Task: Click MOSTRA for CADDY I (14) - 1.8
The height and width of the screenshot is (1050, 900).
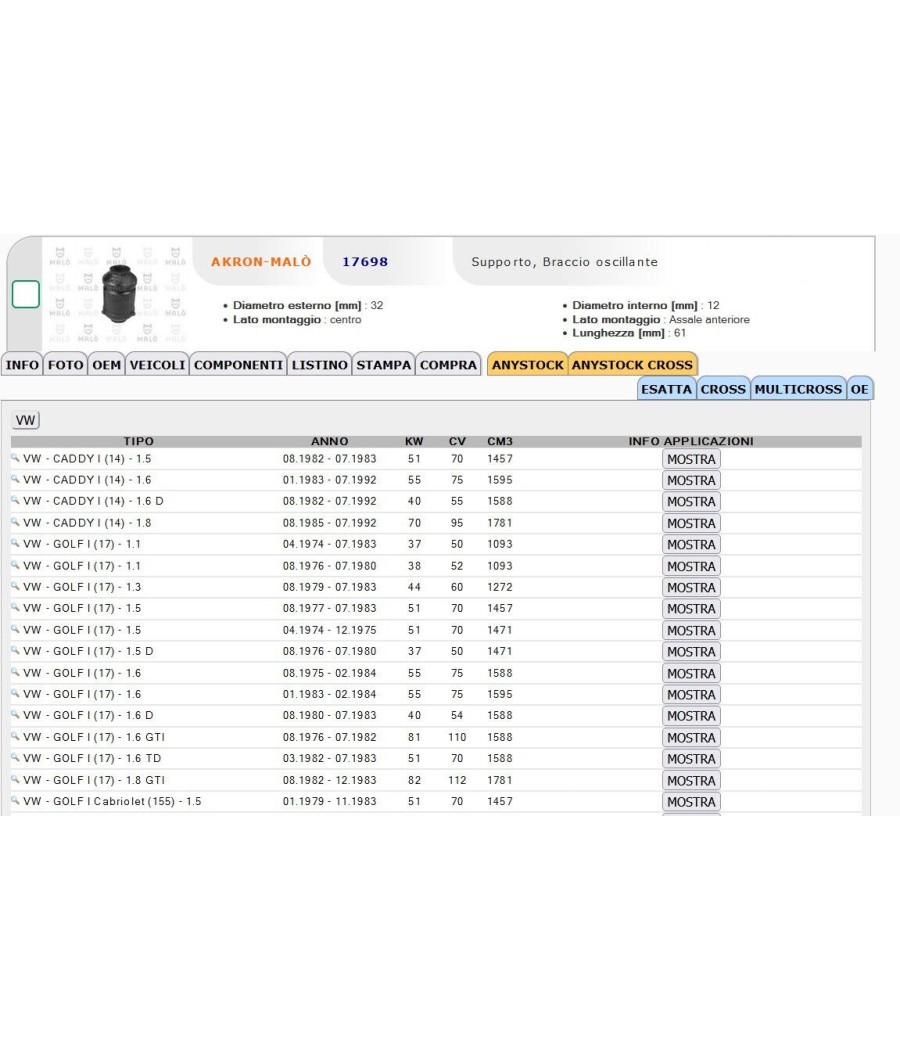Action: click(x=691, y=524)
